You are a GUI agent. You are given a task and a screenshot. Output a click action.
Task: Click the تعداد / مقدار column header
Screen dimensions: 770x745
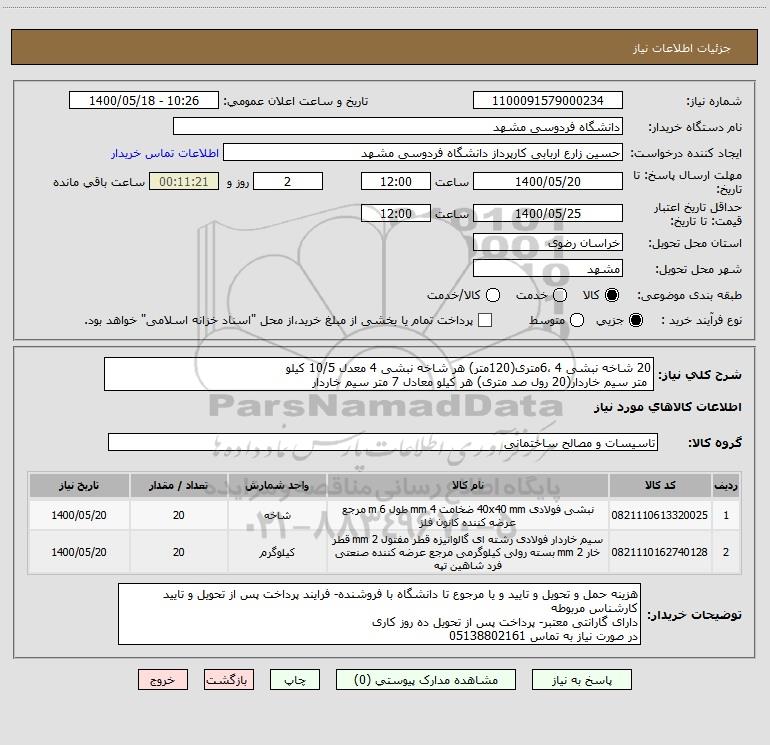pyautogui.click(x=179, y=486)
